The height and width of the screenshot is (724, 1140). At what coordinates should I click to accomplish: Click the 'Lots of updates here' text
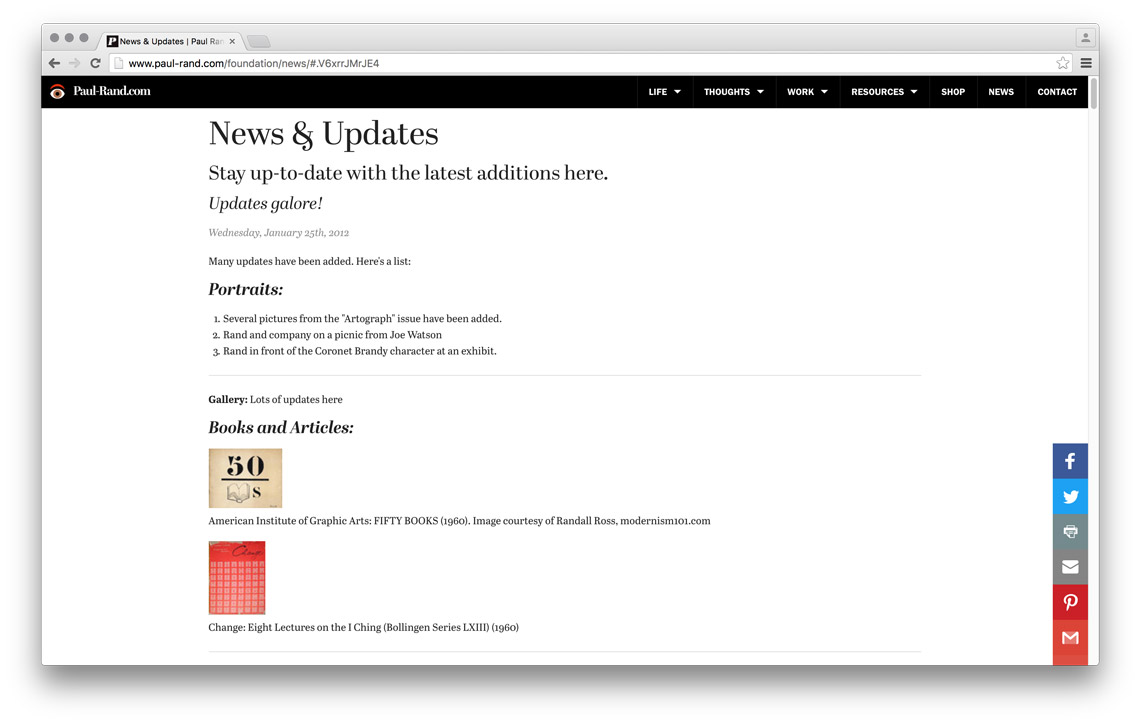point(296,399)
